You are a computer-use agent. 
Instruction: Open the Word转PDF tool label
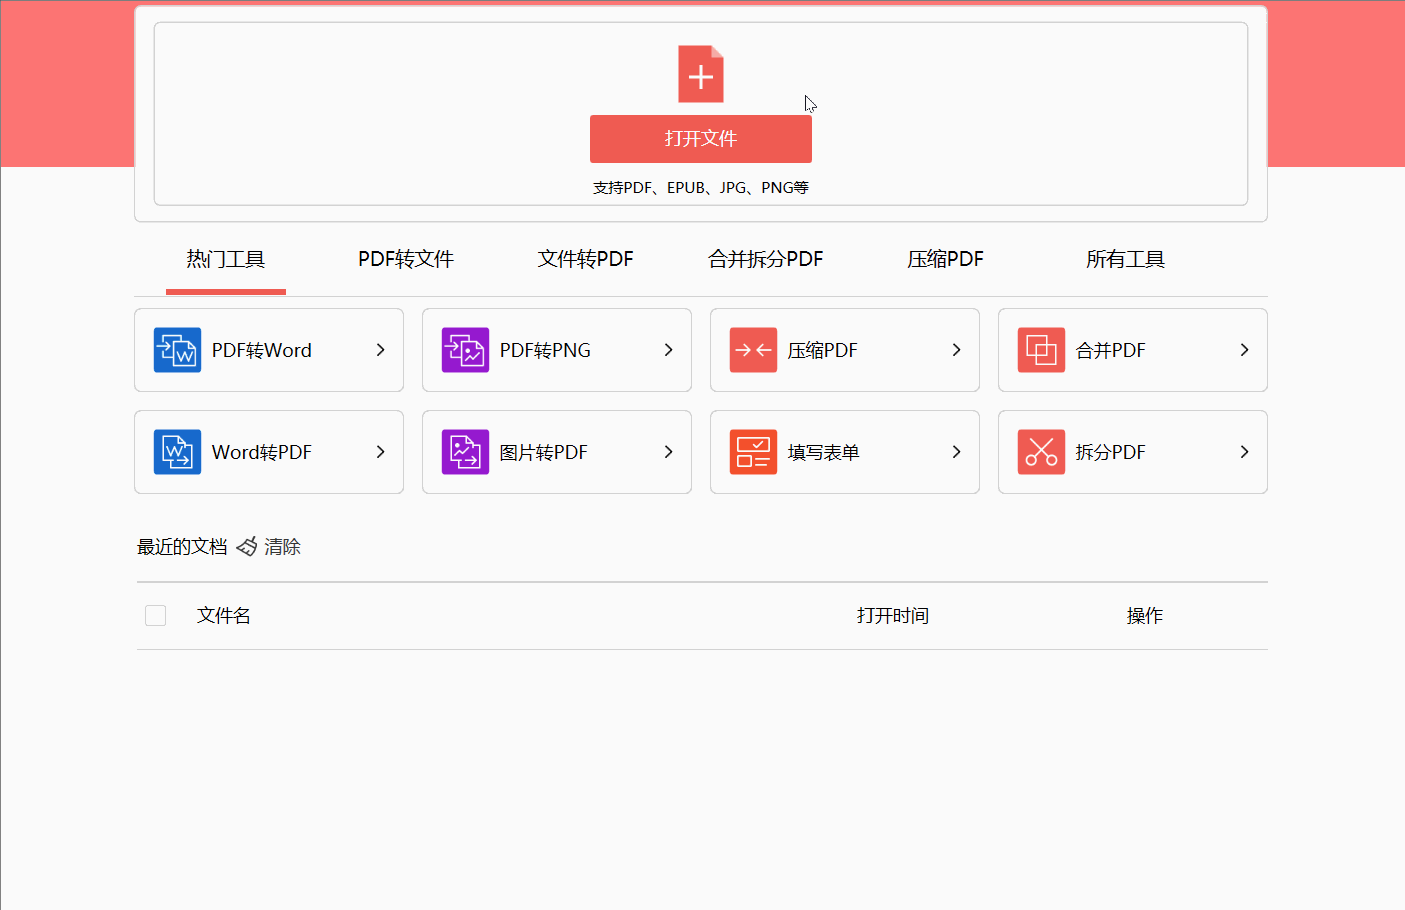click(x=262, y=453)
